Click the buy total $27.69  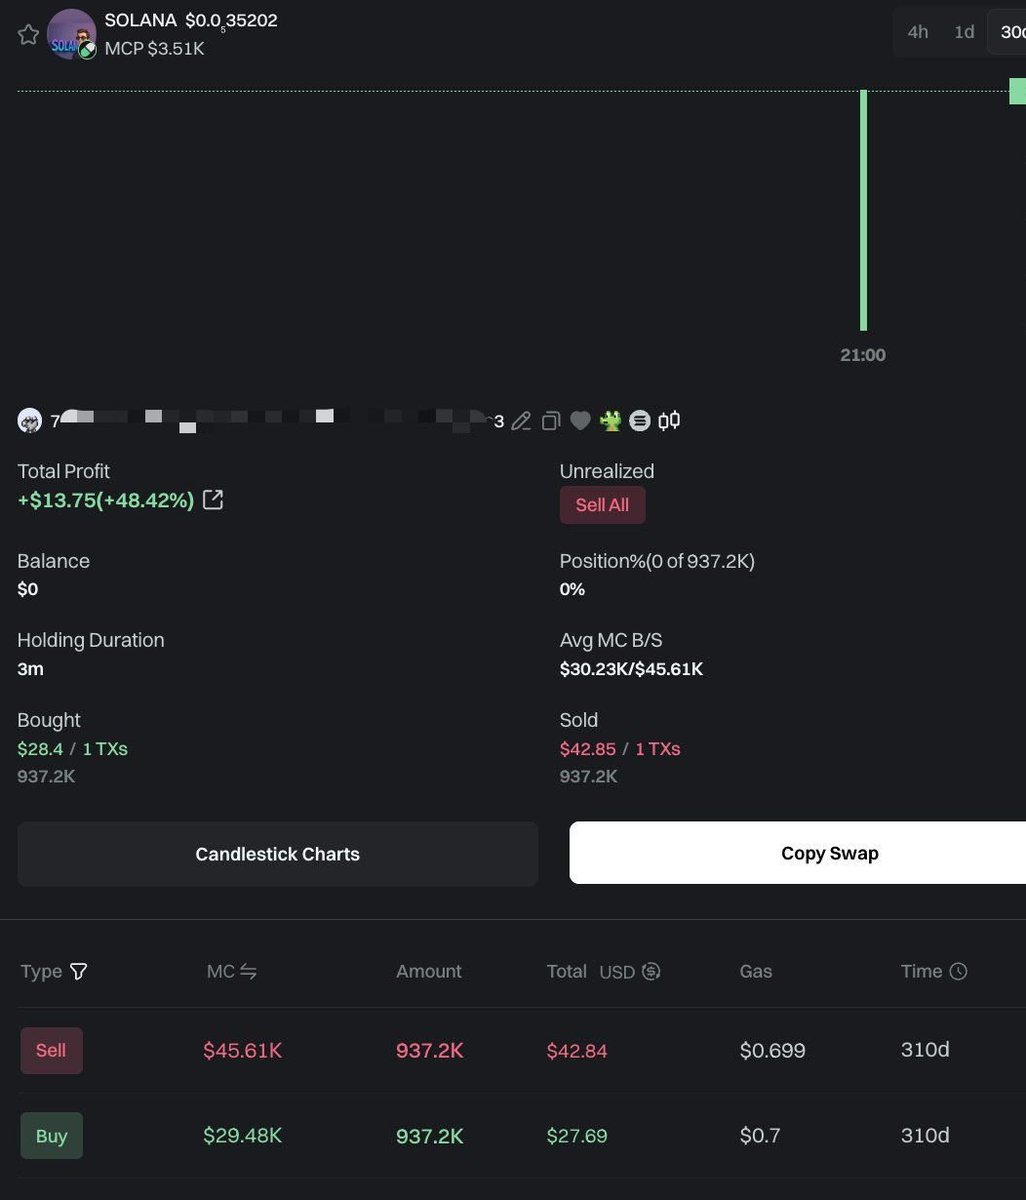[577, 1136]
